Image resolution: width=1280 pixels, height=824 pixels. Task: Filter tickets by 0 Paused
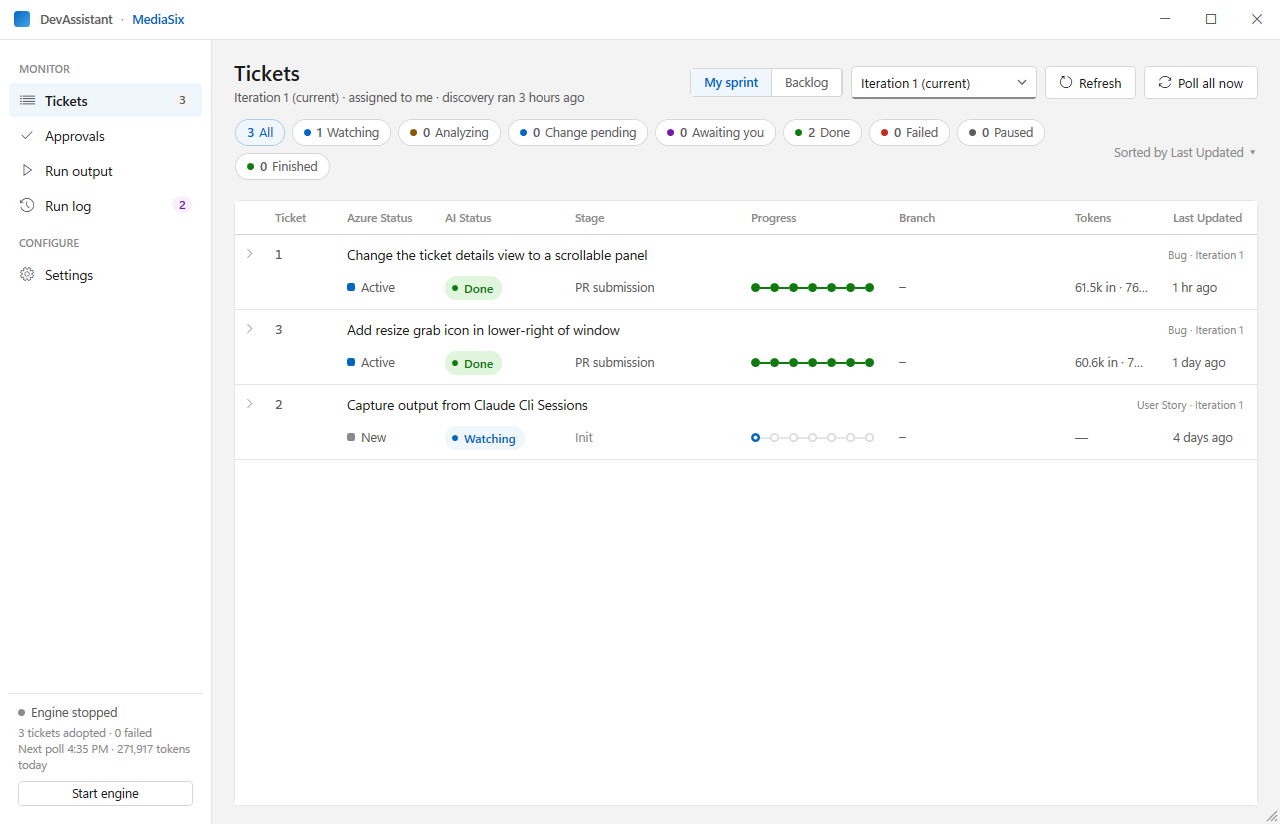pyautogui.click(x=1001, y=133)
